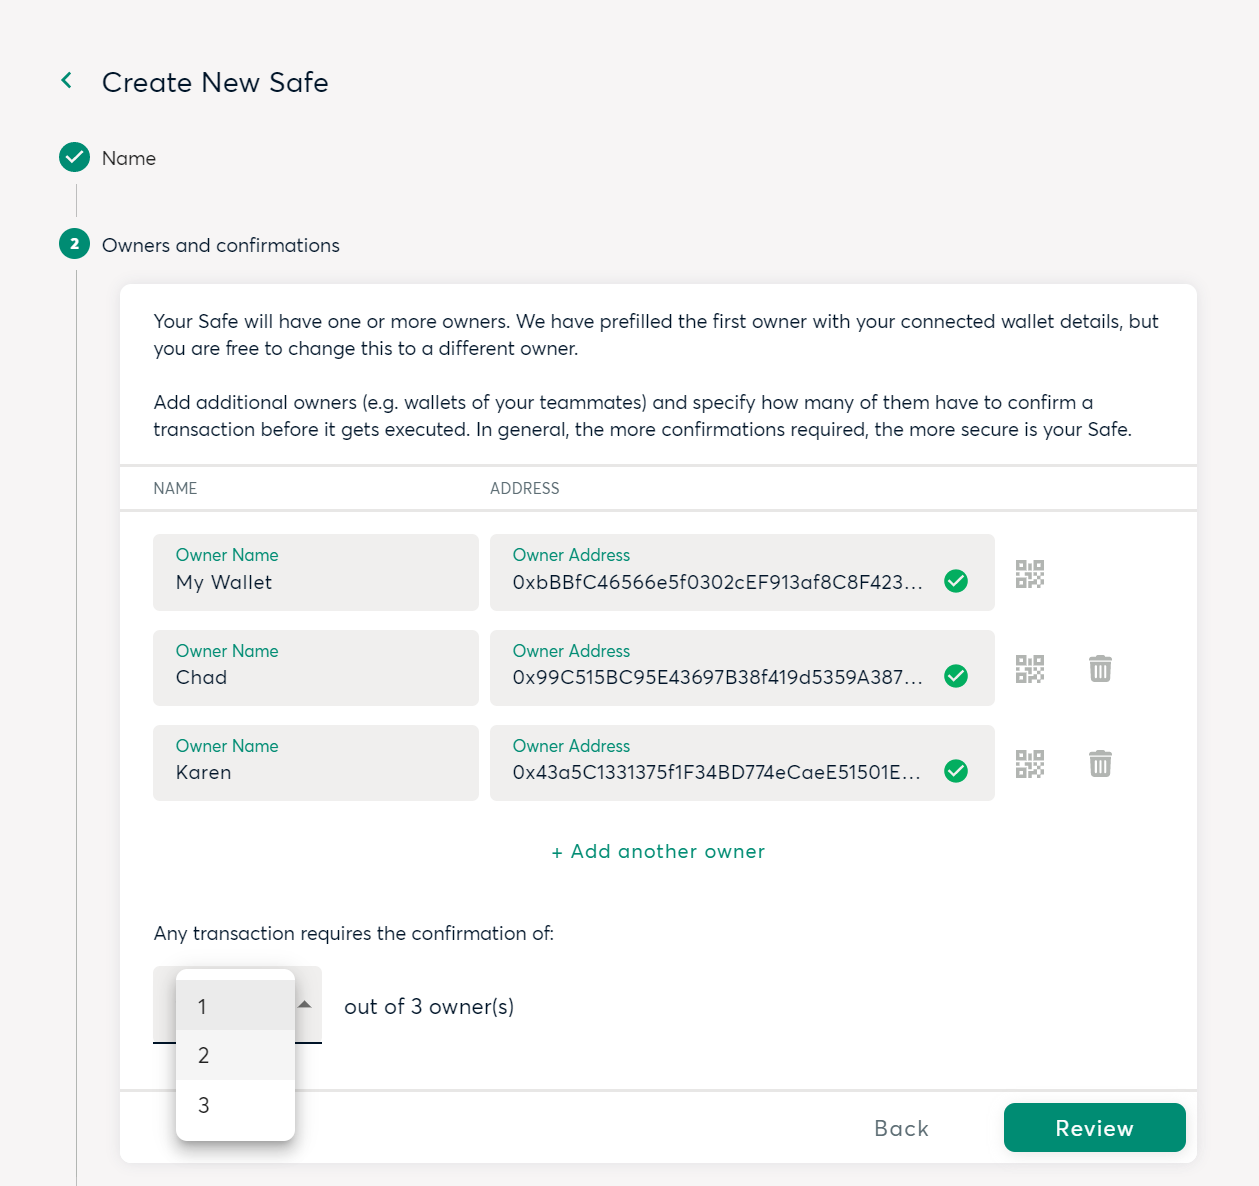The height and width of the screenshot is (1186, 1259).
Task: Delete owner Chad with trash icon
Action: 1100,668
